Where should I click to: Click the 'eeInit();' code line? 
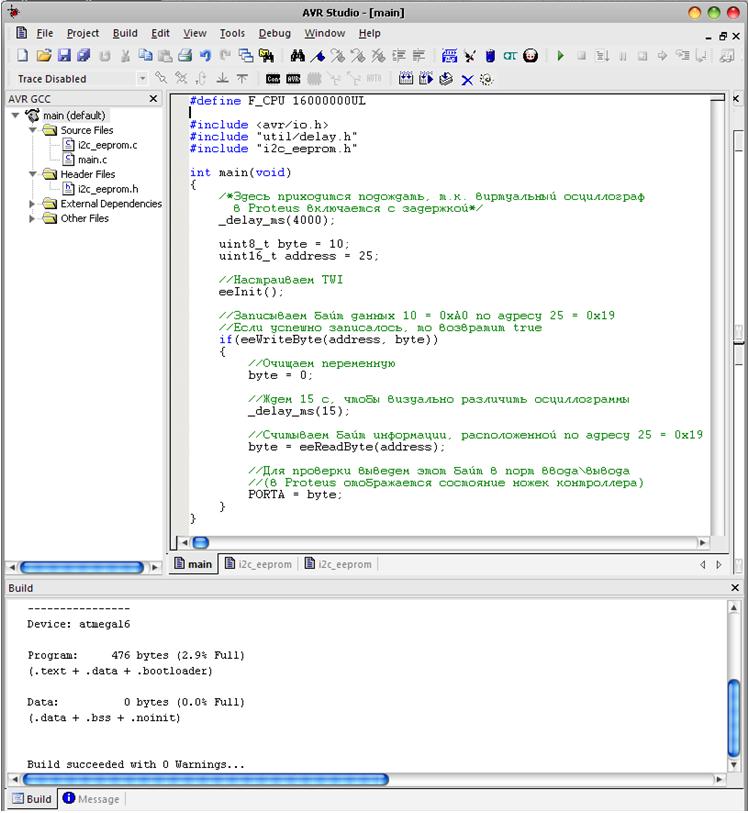[251, 292]
